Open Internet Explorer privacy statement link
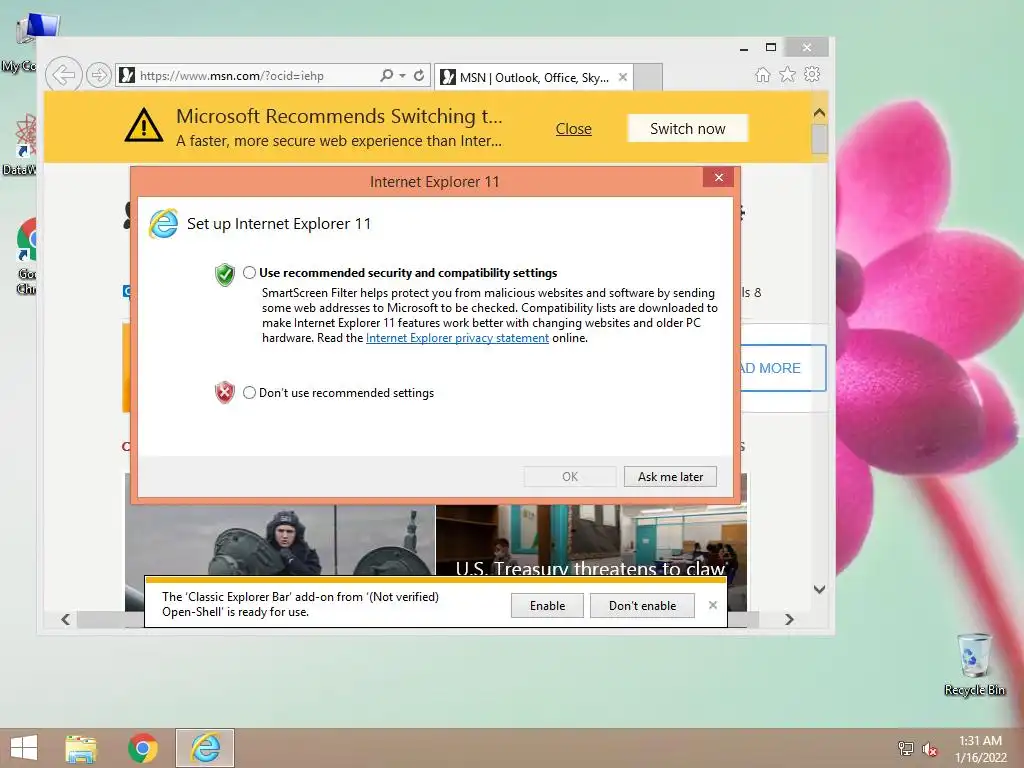Image resolution: width=1024 pixels, height=768 pixels. click(x=457, y=338)
